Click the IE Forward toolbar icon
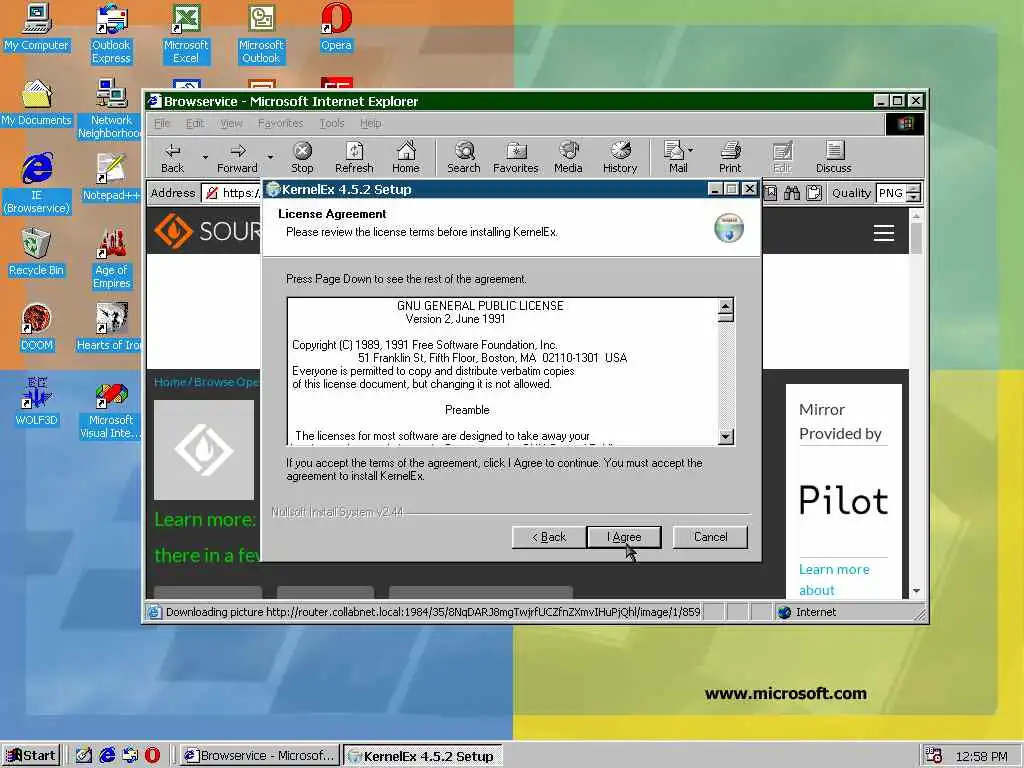The height and width of the screenshot is (768, 1024). tap(237, 158)
